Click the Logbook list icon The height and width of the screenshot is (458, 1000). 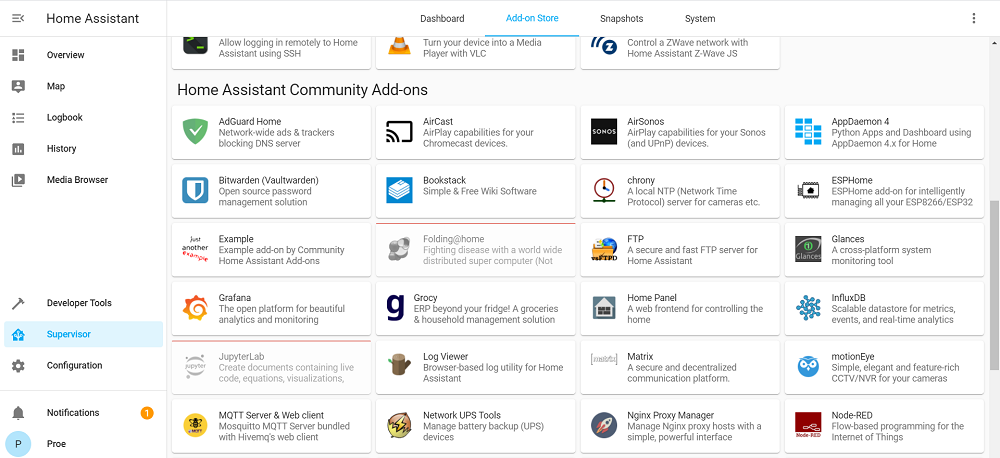coord(18,117)
